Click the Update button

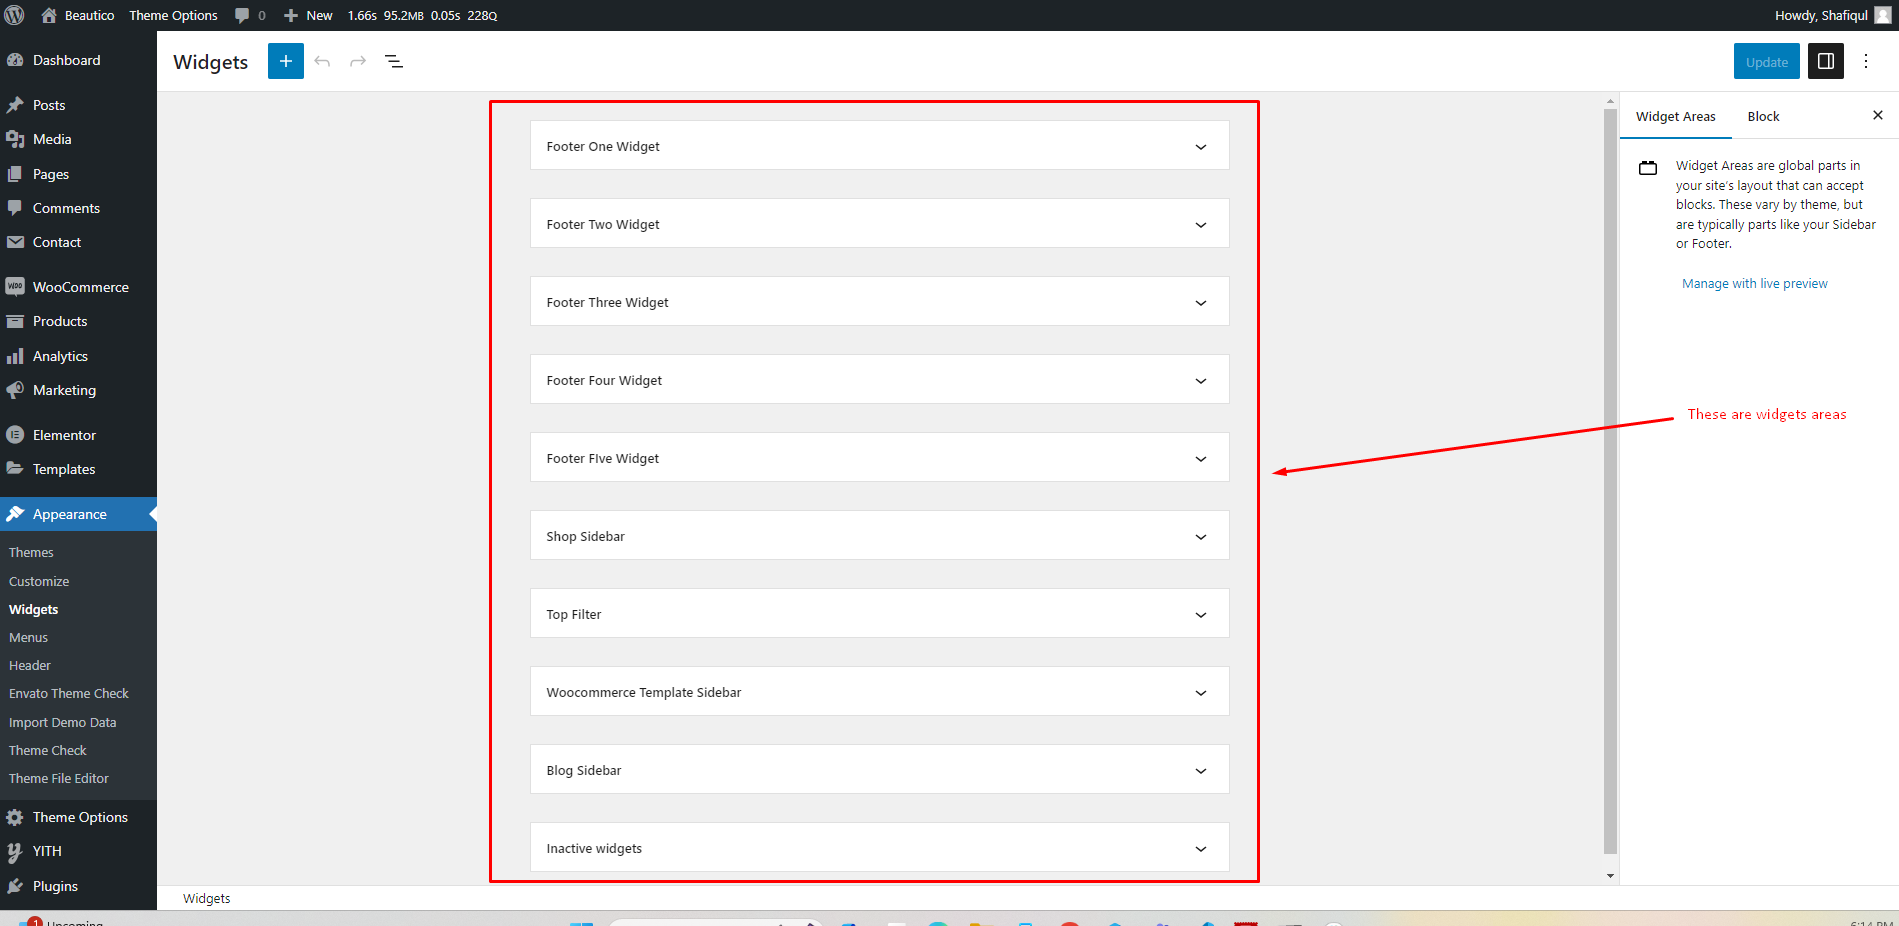(1767, 61)
